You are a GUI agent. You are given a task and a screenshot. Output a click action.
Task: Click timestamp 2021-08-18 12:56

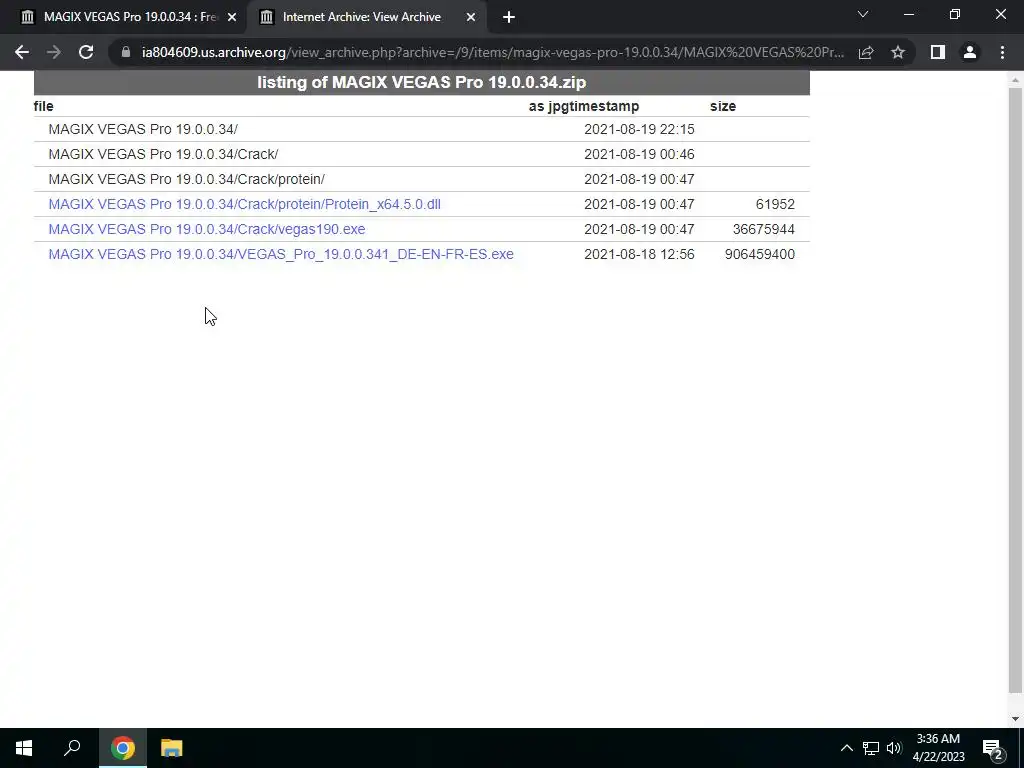(639, 254)
